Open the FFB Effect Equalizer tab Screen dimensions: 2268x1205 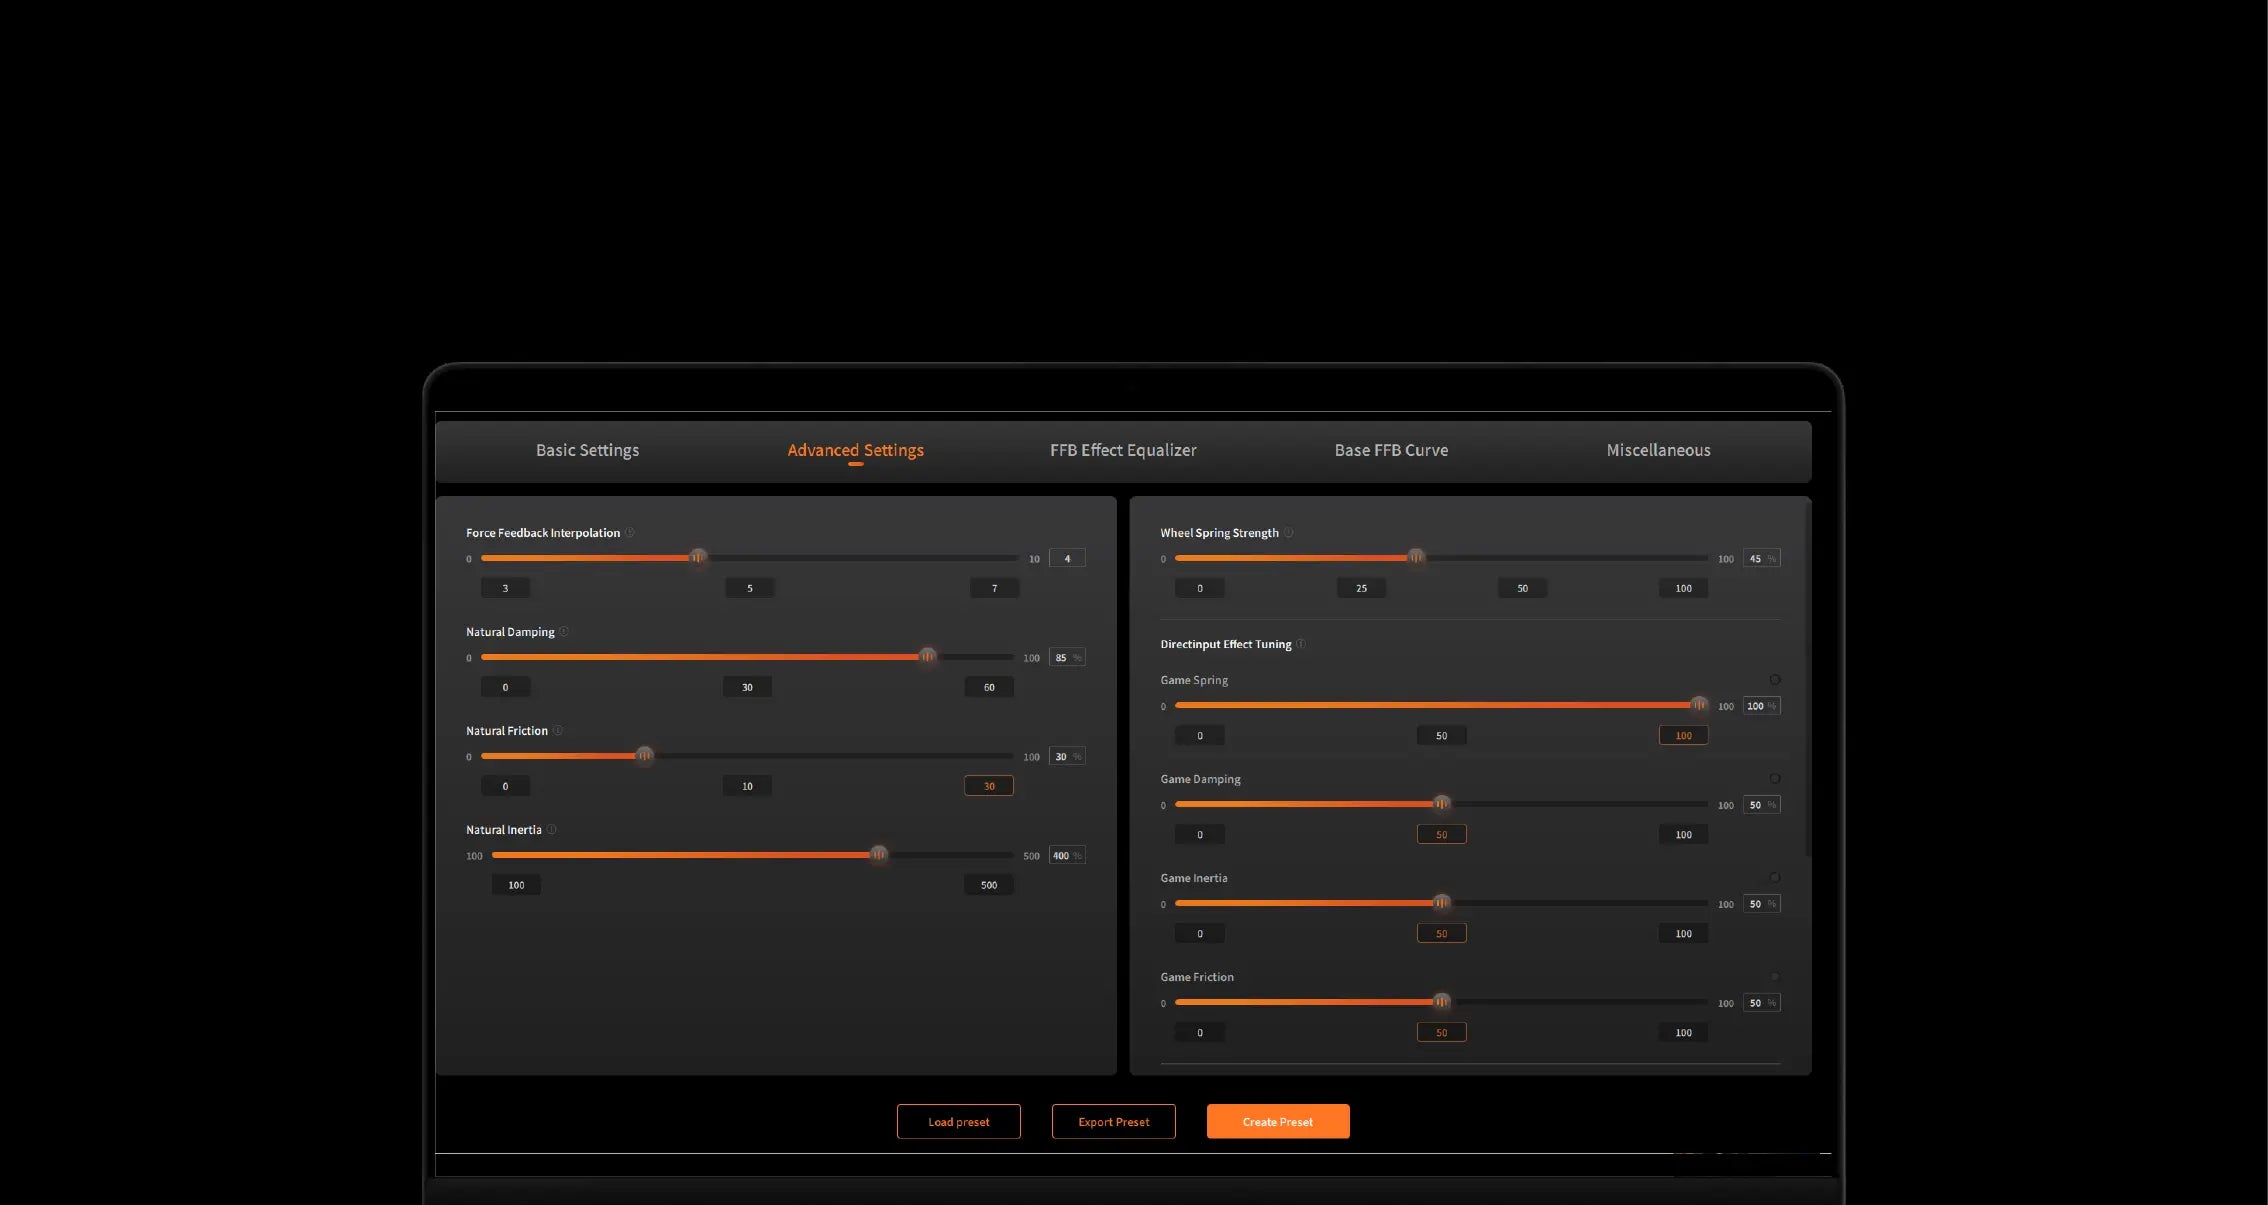tap(1123, 450)
